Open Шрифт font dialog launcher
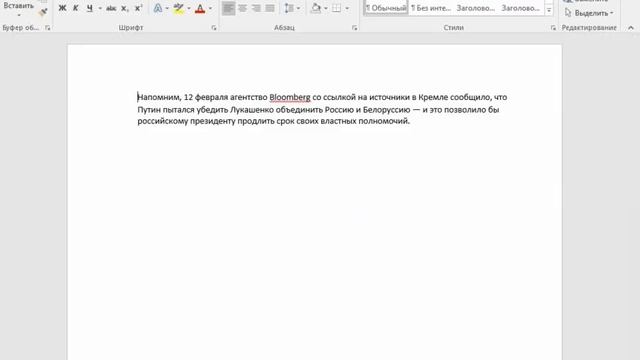This screenshot has height=360, width=640. [214, 28]
